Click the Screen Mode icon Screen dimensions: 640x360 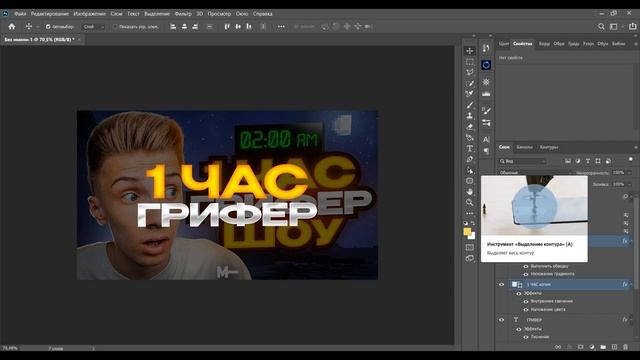tap(470, 258)
